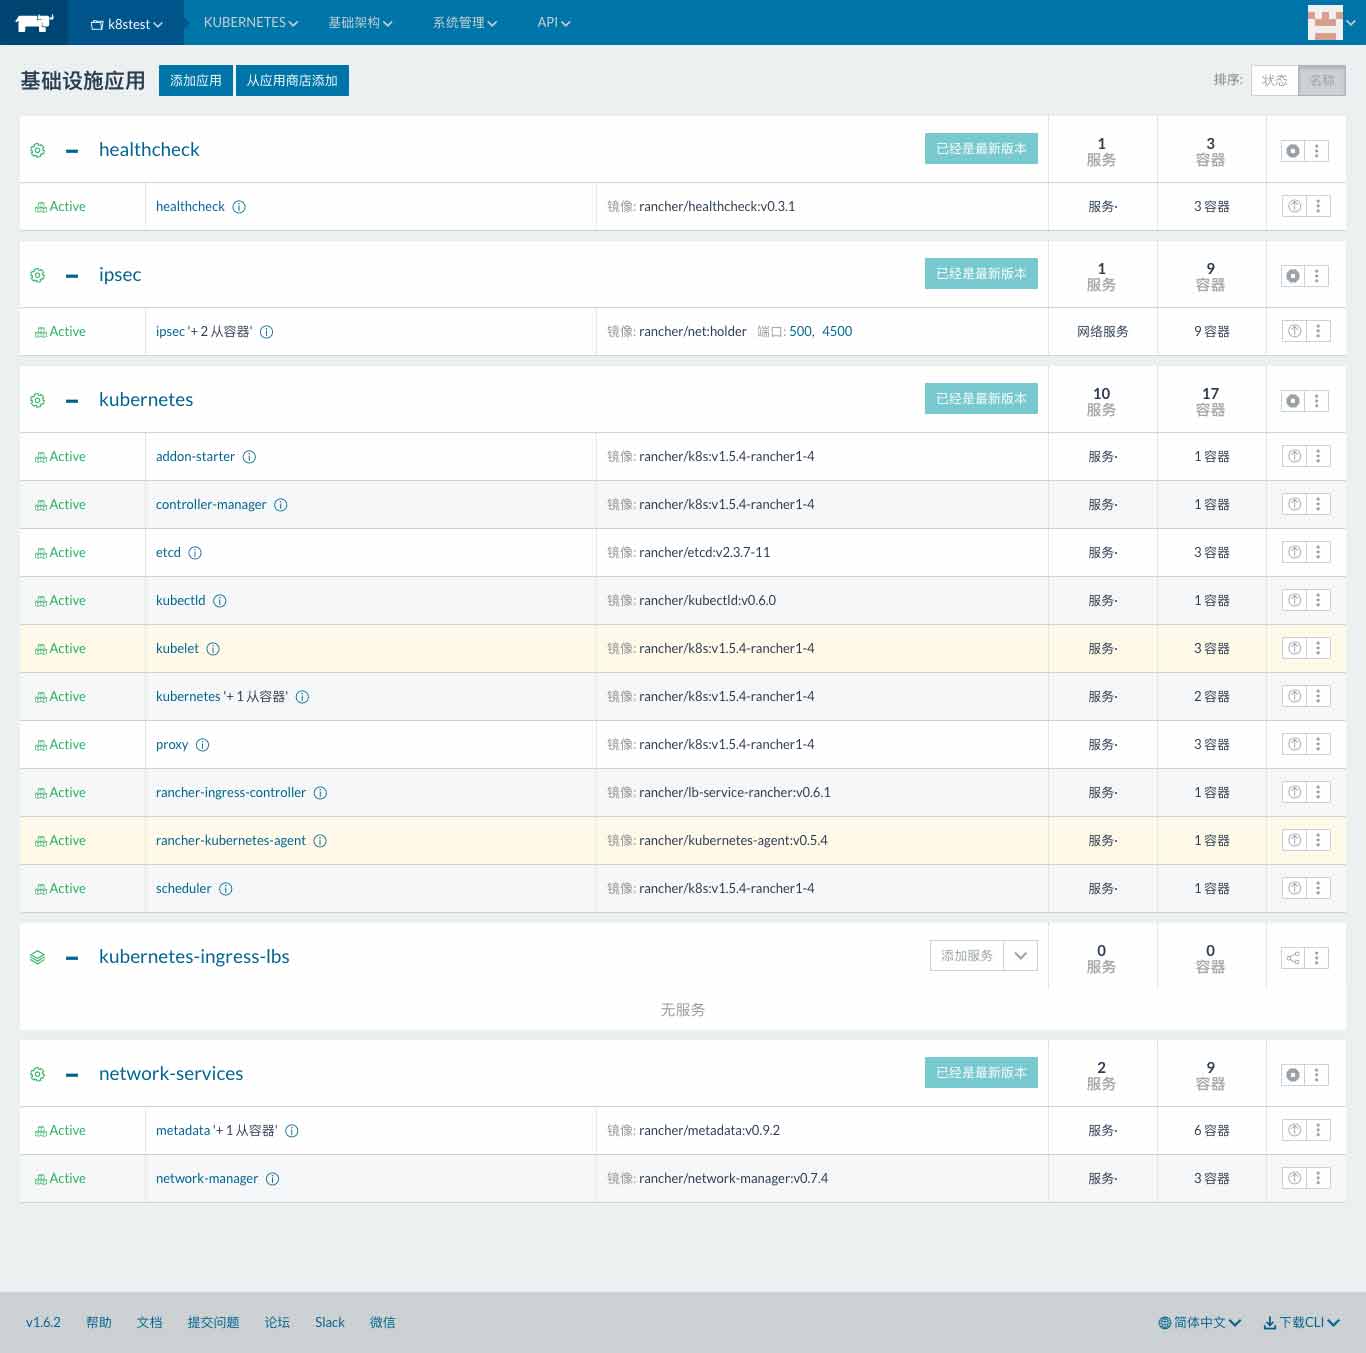Collapse the kubernetes stack
Viewport: 1366px width, 1353px height.
click(x=72, y=401)
